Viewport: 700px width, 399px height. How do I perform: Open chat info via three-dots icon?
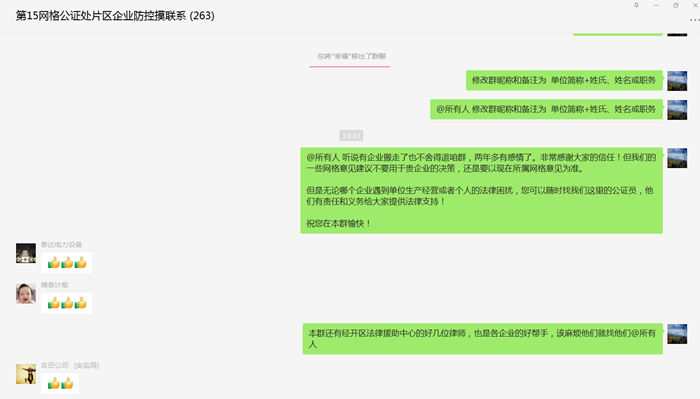pyautogui.click(x=695, y=20)
